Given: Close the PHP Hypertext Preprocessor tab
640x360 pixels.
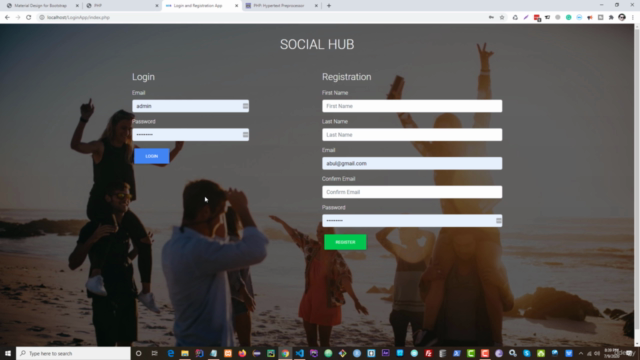Looking at the screenshot, I should (x=316, y=6).
